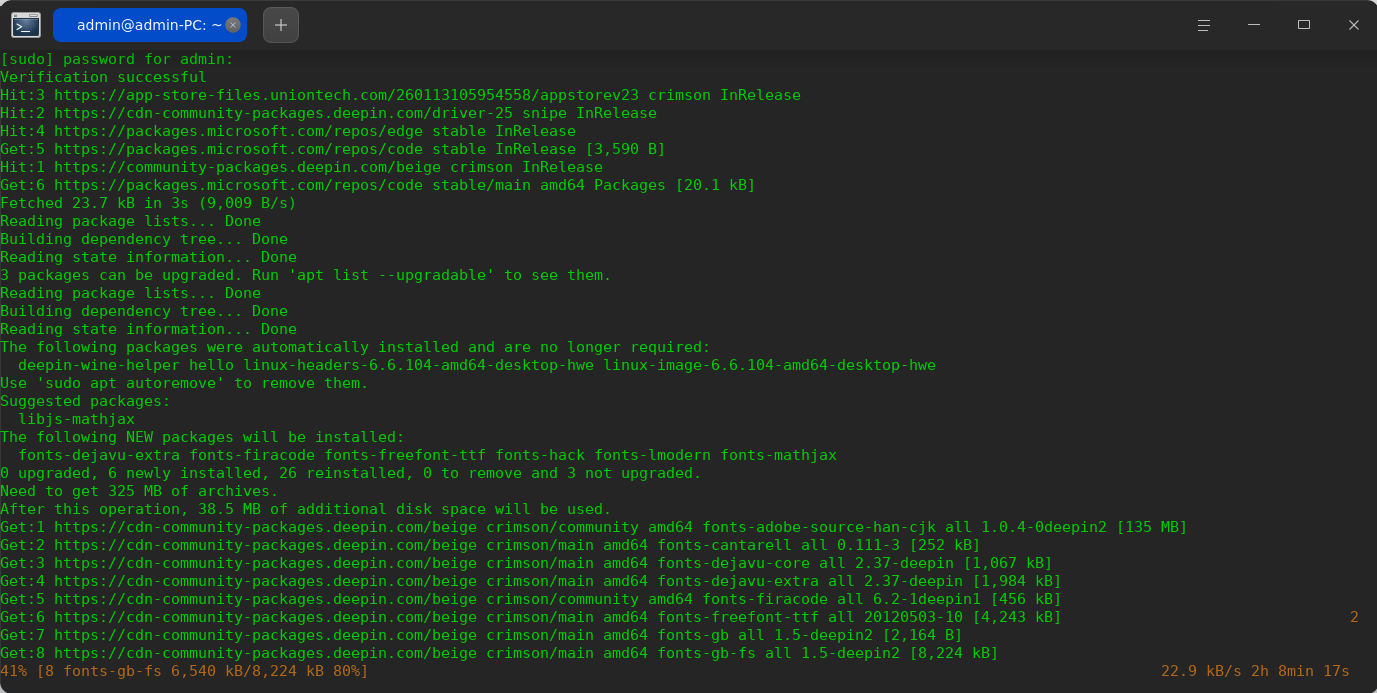Click the "Verification successful" line
This screenshot has height=693, width=1377.
104,77
